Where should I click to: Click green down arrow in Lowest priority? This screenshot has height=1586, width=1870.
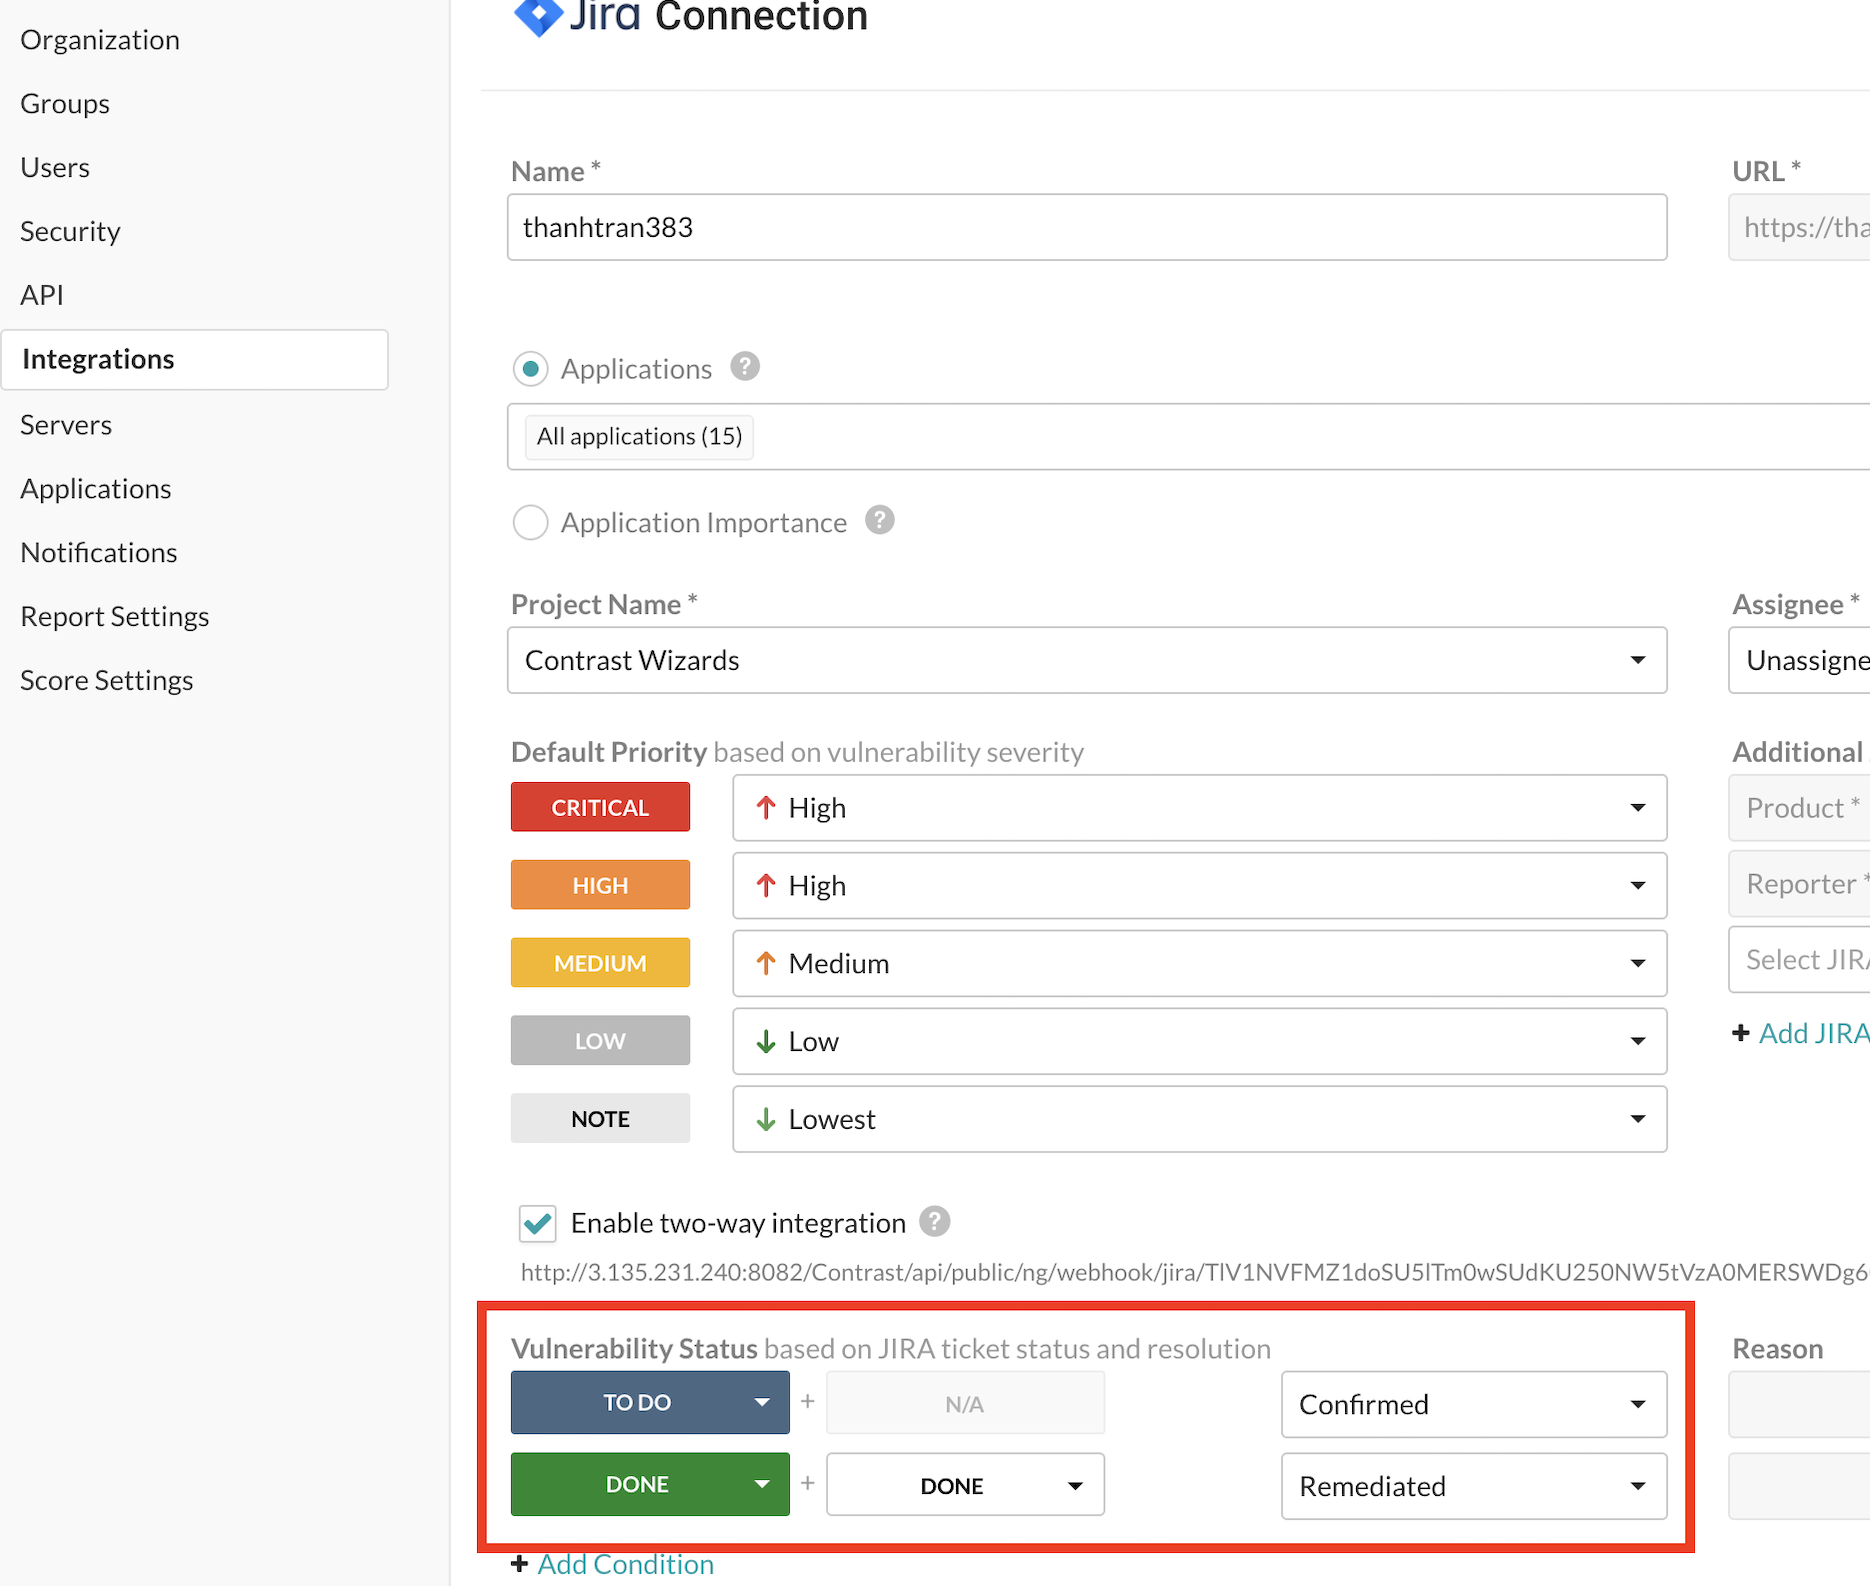766,1119
